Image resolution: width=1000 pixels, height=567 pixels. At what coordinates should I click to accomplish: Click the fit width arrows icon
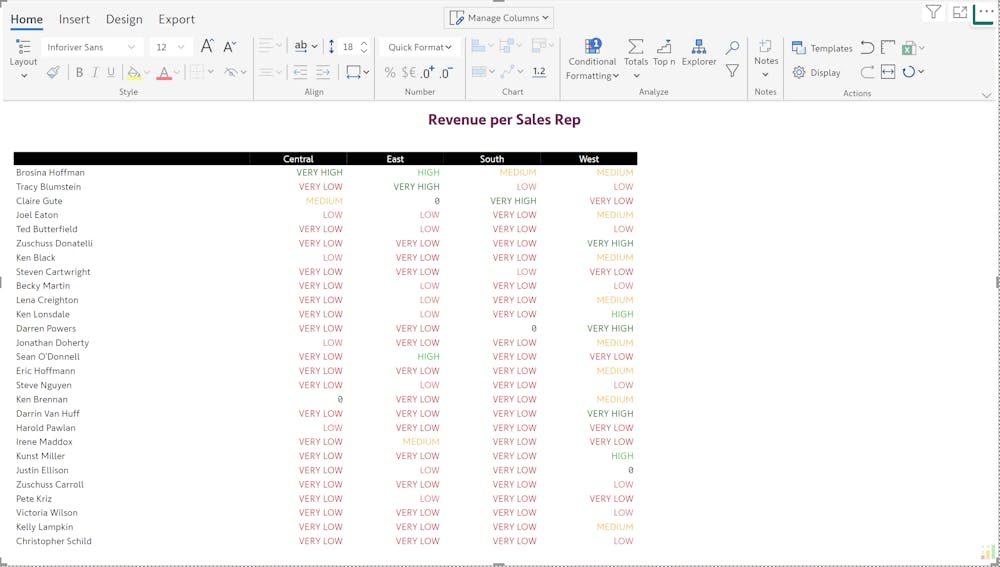(888, 72)
